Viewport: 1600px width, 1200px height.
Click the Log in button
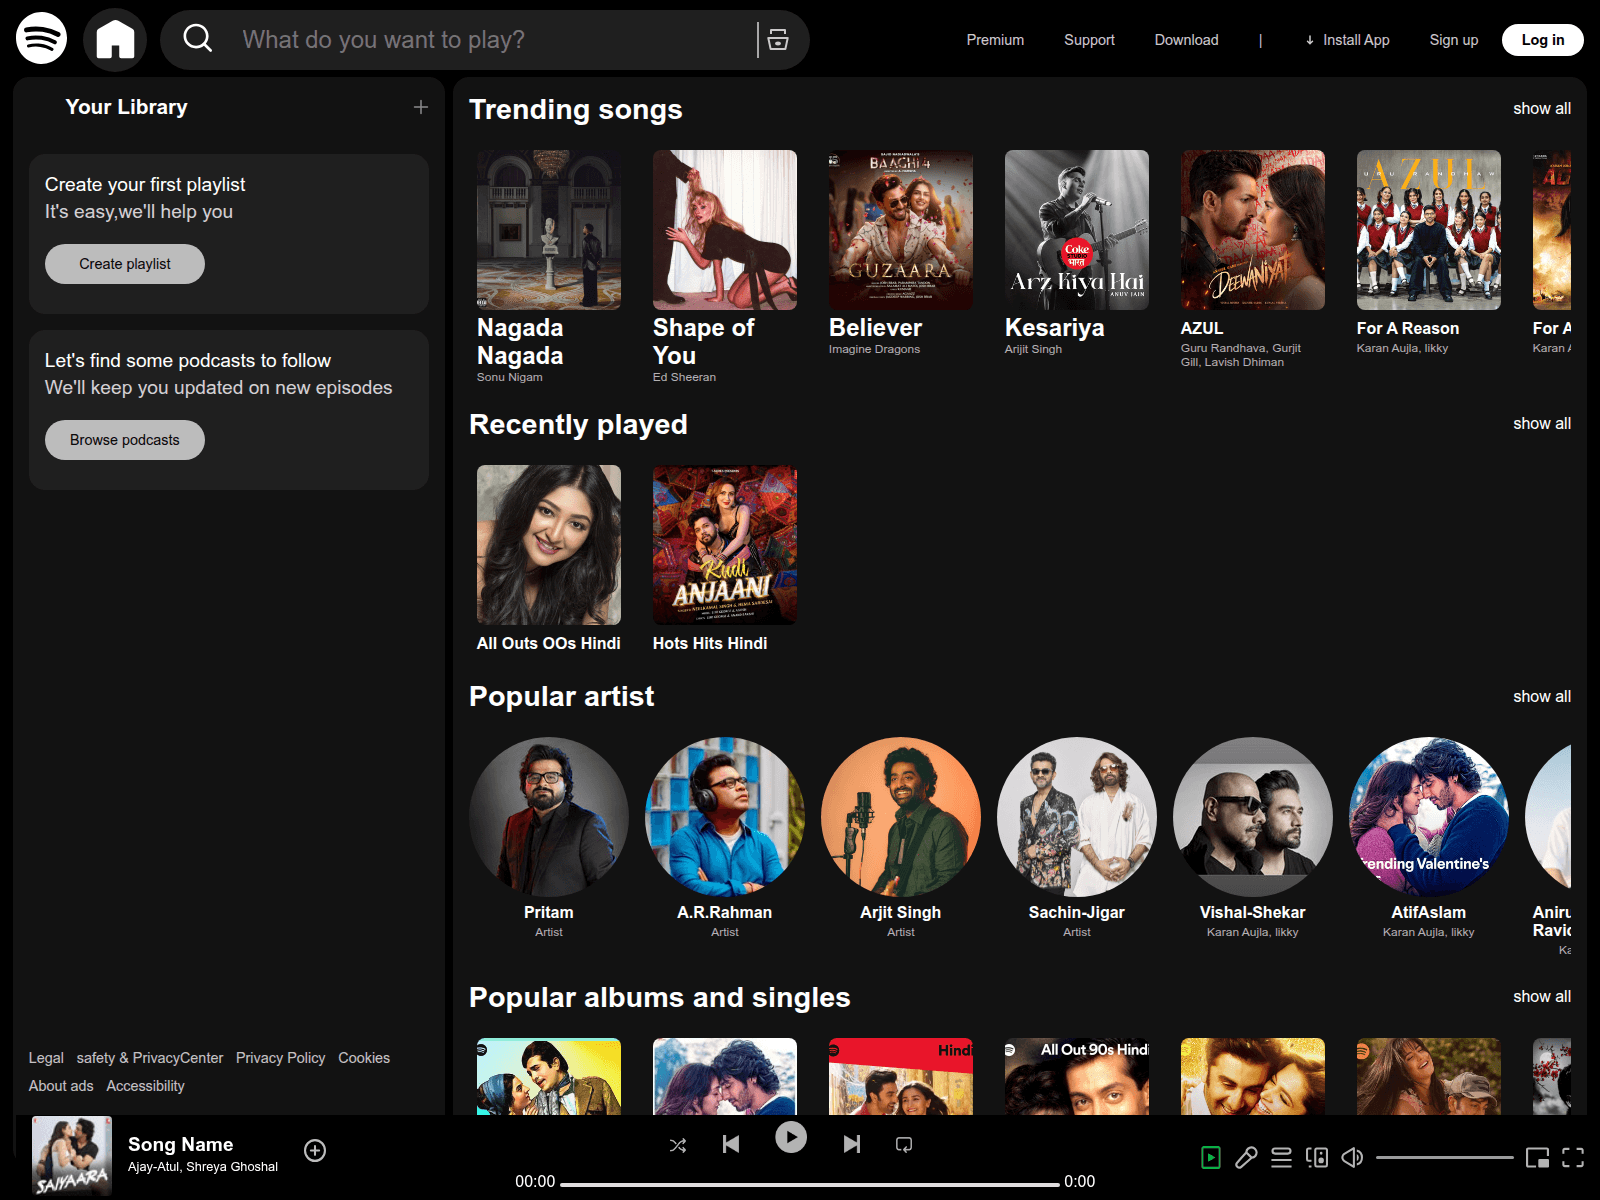coord(1543,40)
